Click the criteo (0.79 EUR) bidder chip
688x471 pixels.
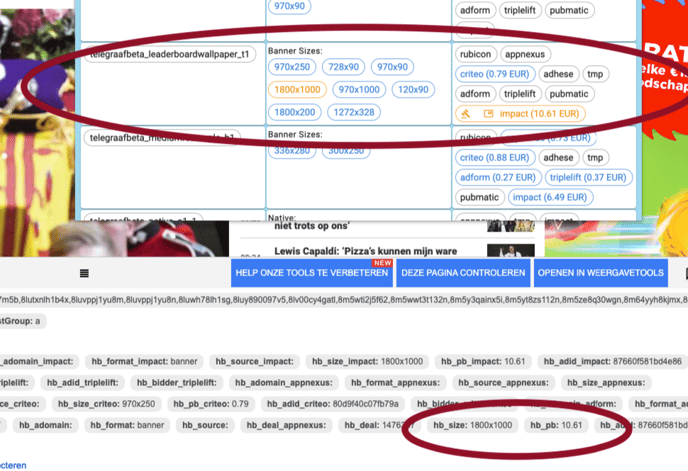point(494,74)
